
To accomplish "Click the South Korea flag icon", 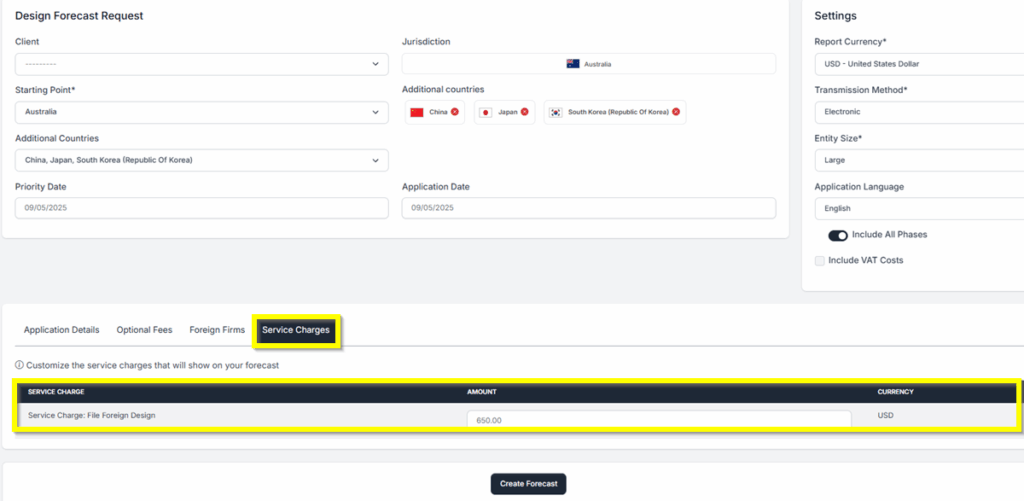I will 556,112.
